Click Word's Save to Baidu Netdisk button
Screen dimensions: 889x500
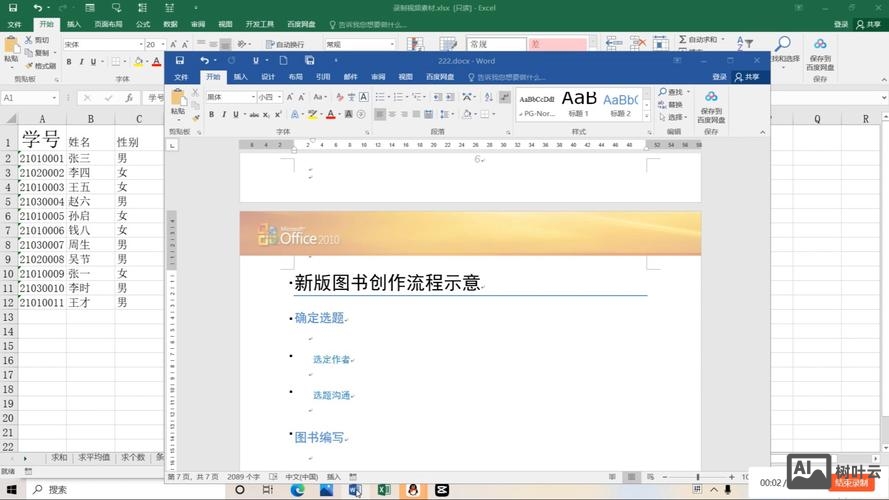(711, 107)
